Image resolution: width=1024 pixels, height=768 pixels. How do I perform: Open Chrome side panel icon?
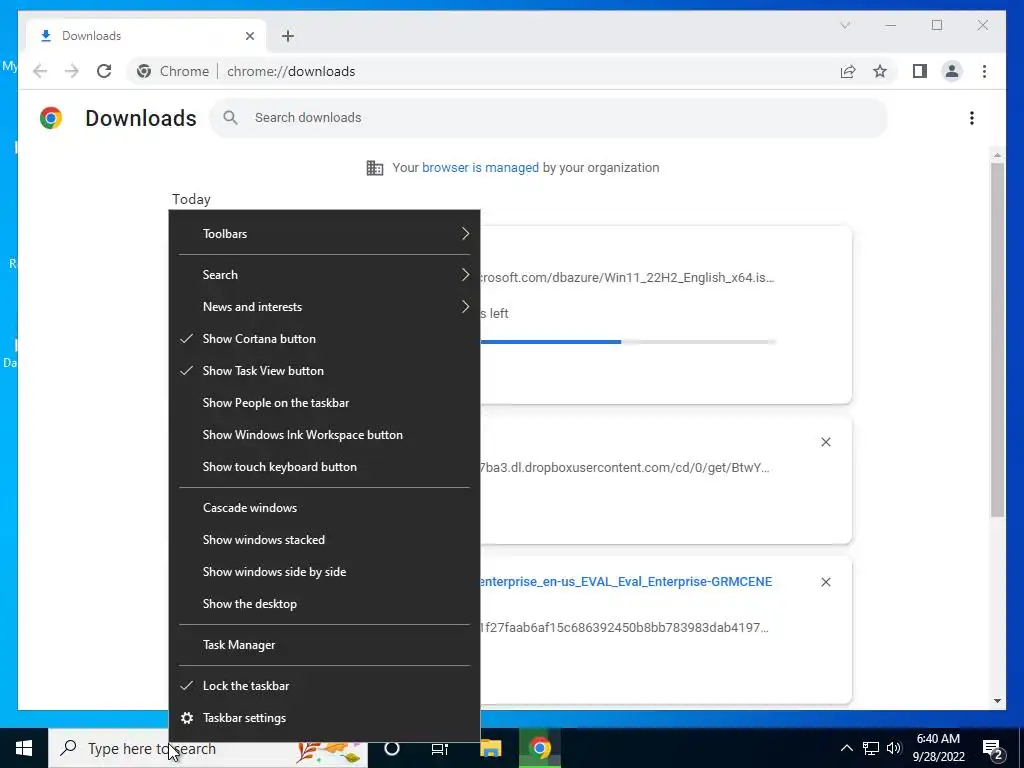tap(920, 71)
